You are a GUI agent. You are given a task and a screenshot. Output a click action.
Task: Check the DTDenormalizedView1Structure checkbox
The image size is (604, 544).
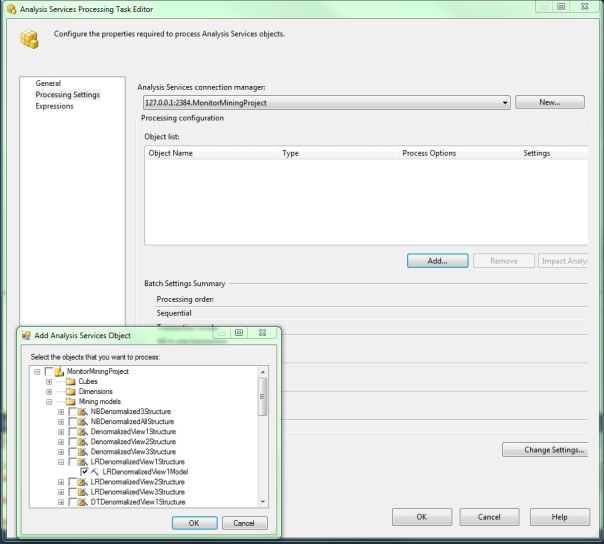pyautogui.click(x=72, y=502)
